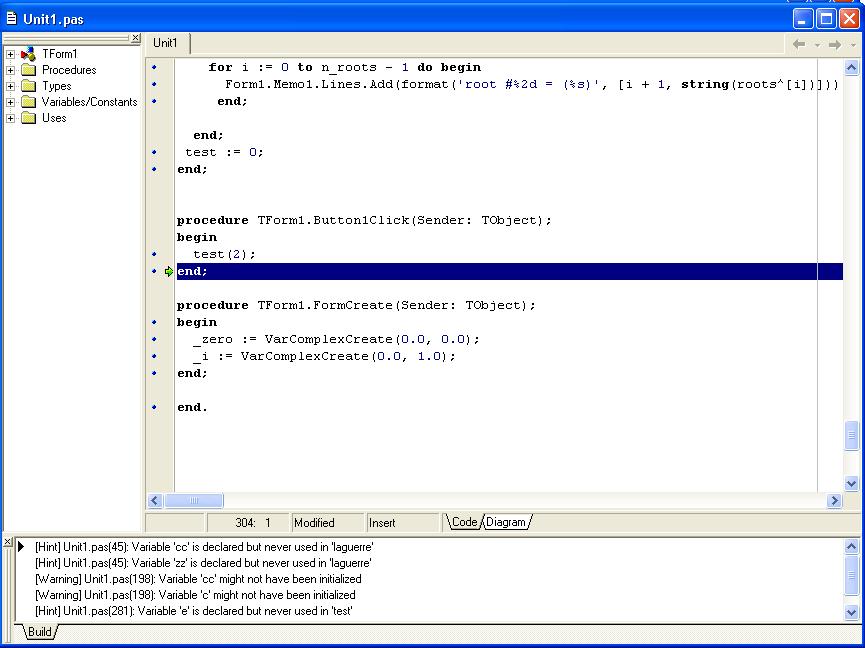Toggle breakpoint on the test(2) line
865x648 pixels.
(154, 254)
